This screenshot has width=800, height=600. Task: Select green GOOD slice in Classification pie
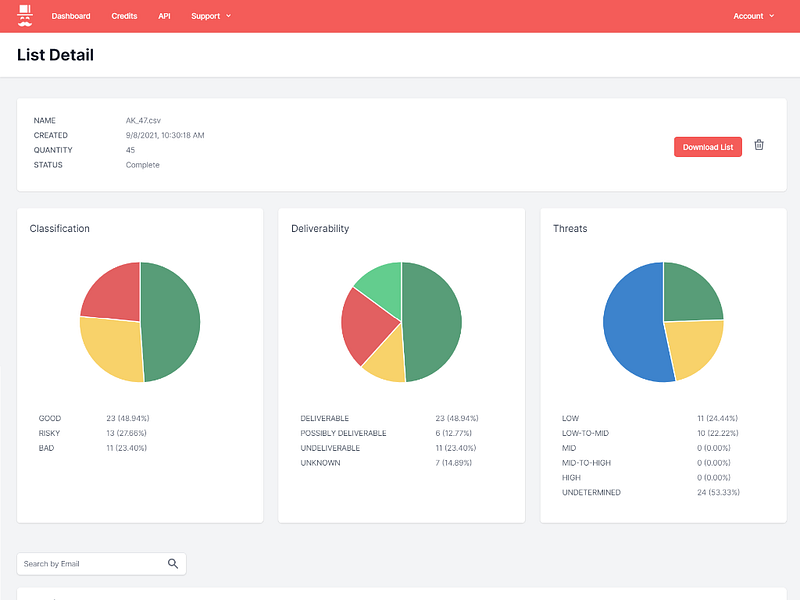coord(171,321)
